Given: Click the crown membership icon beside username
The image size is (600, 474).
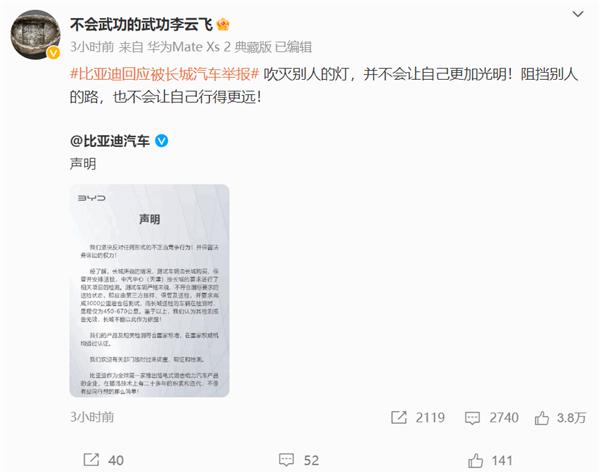Looking at the screenshot, I should pos(223,25).
